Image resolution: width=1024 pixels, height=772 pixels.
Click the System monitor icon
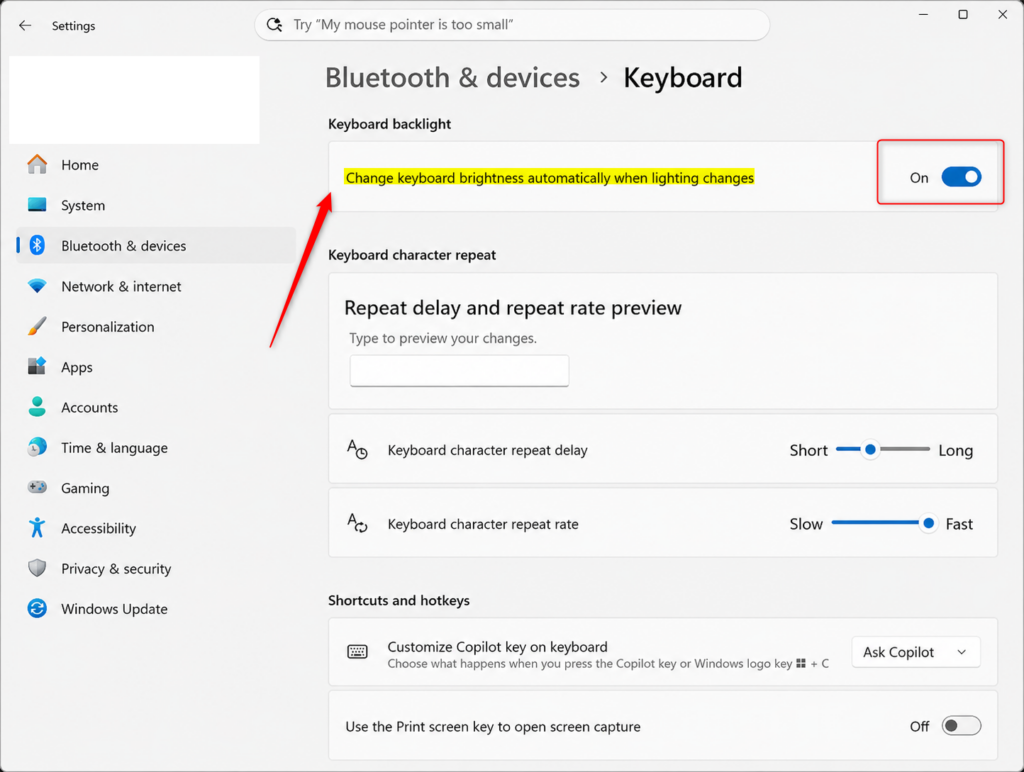(x=37, y=205)
